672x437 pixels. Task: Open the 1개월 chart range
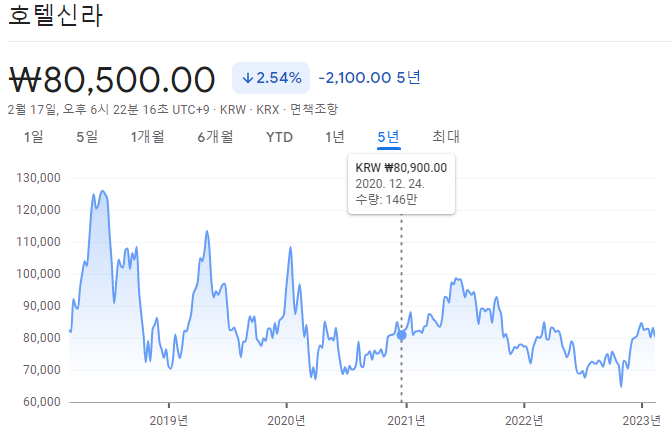147,137
